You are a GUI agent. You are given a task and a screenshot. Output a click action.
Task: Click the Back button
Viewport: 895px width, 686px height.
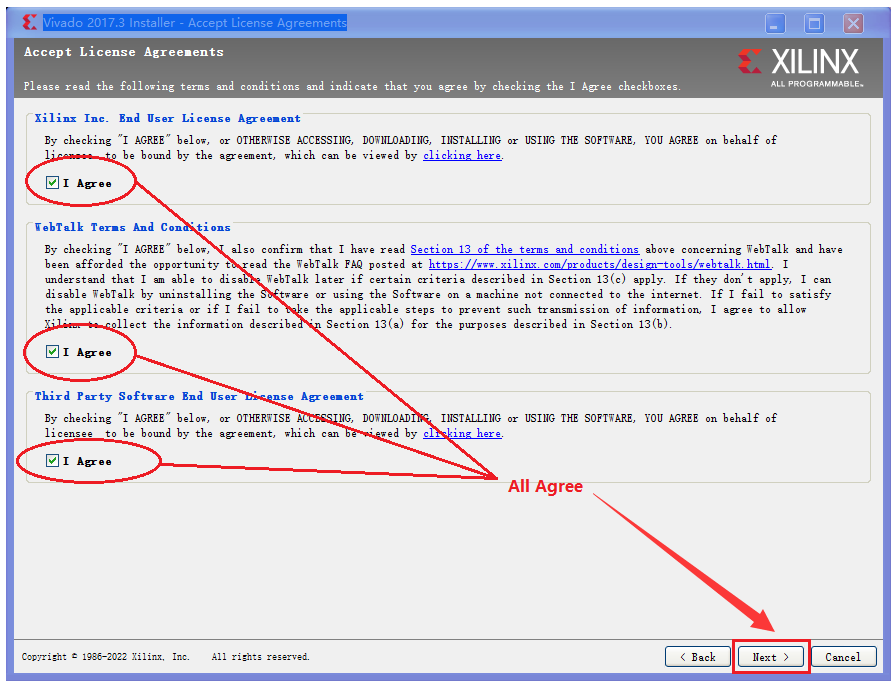point(698,657)
